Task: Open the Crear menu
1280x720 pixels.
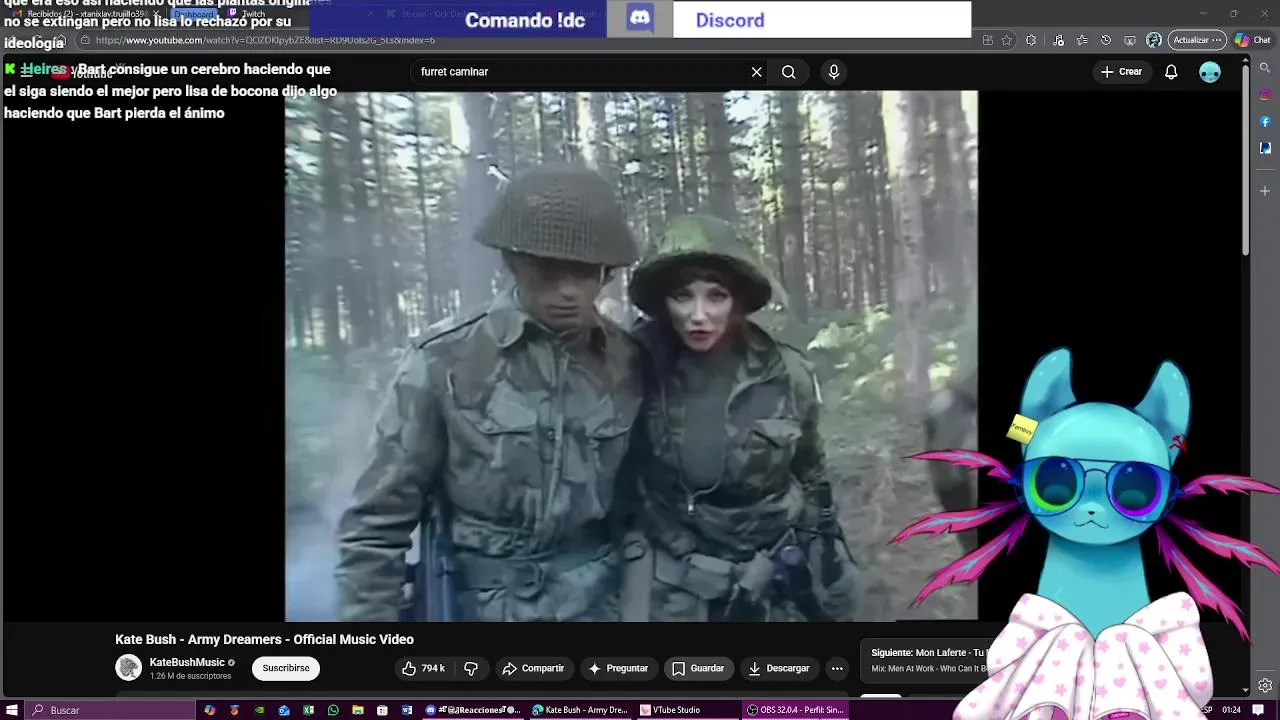Action: 1121,72
